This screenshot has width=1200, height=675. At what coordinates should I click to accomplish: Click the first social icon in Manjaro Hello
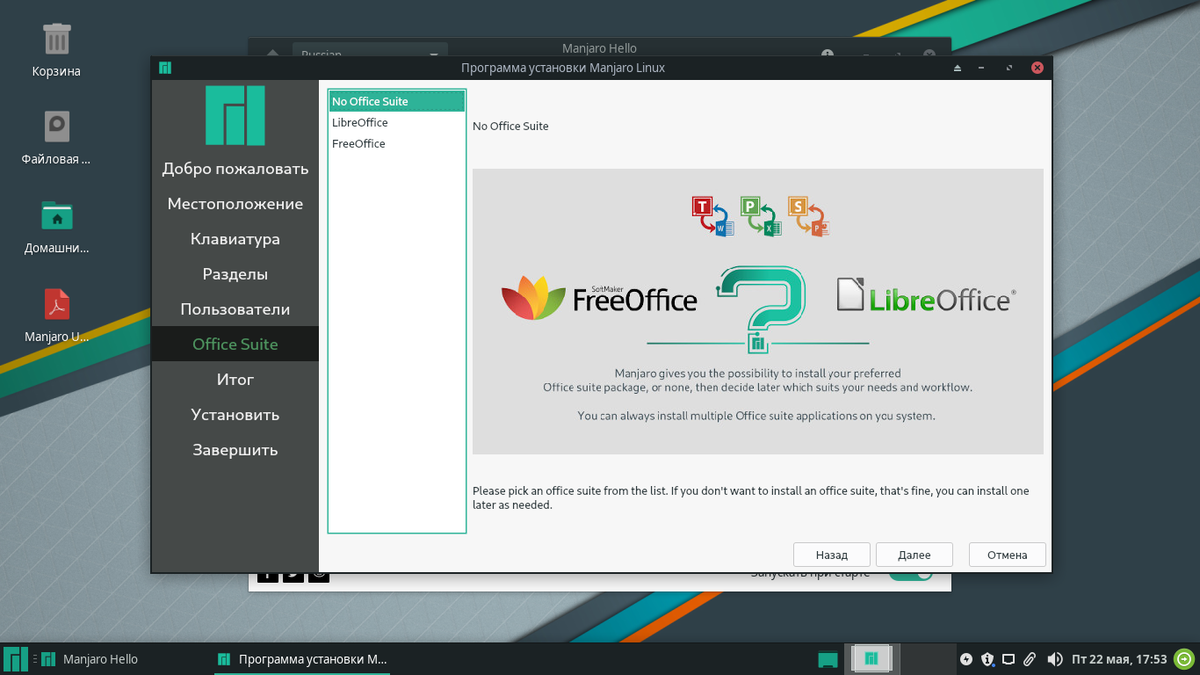(268, 576)
